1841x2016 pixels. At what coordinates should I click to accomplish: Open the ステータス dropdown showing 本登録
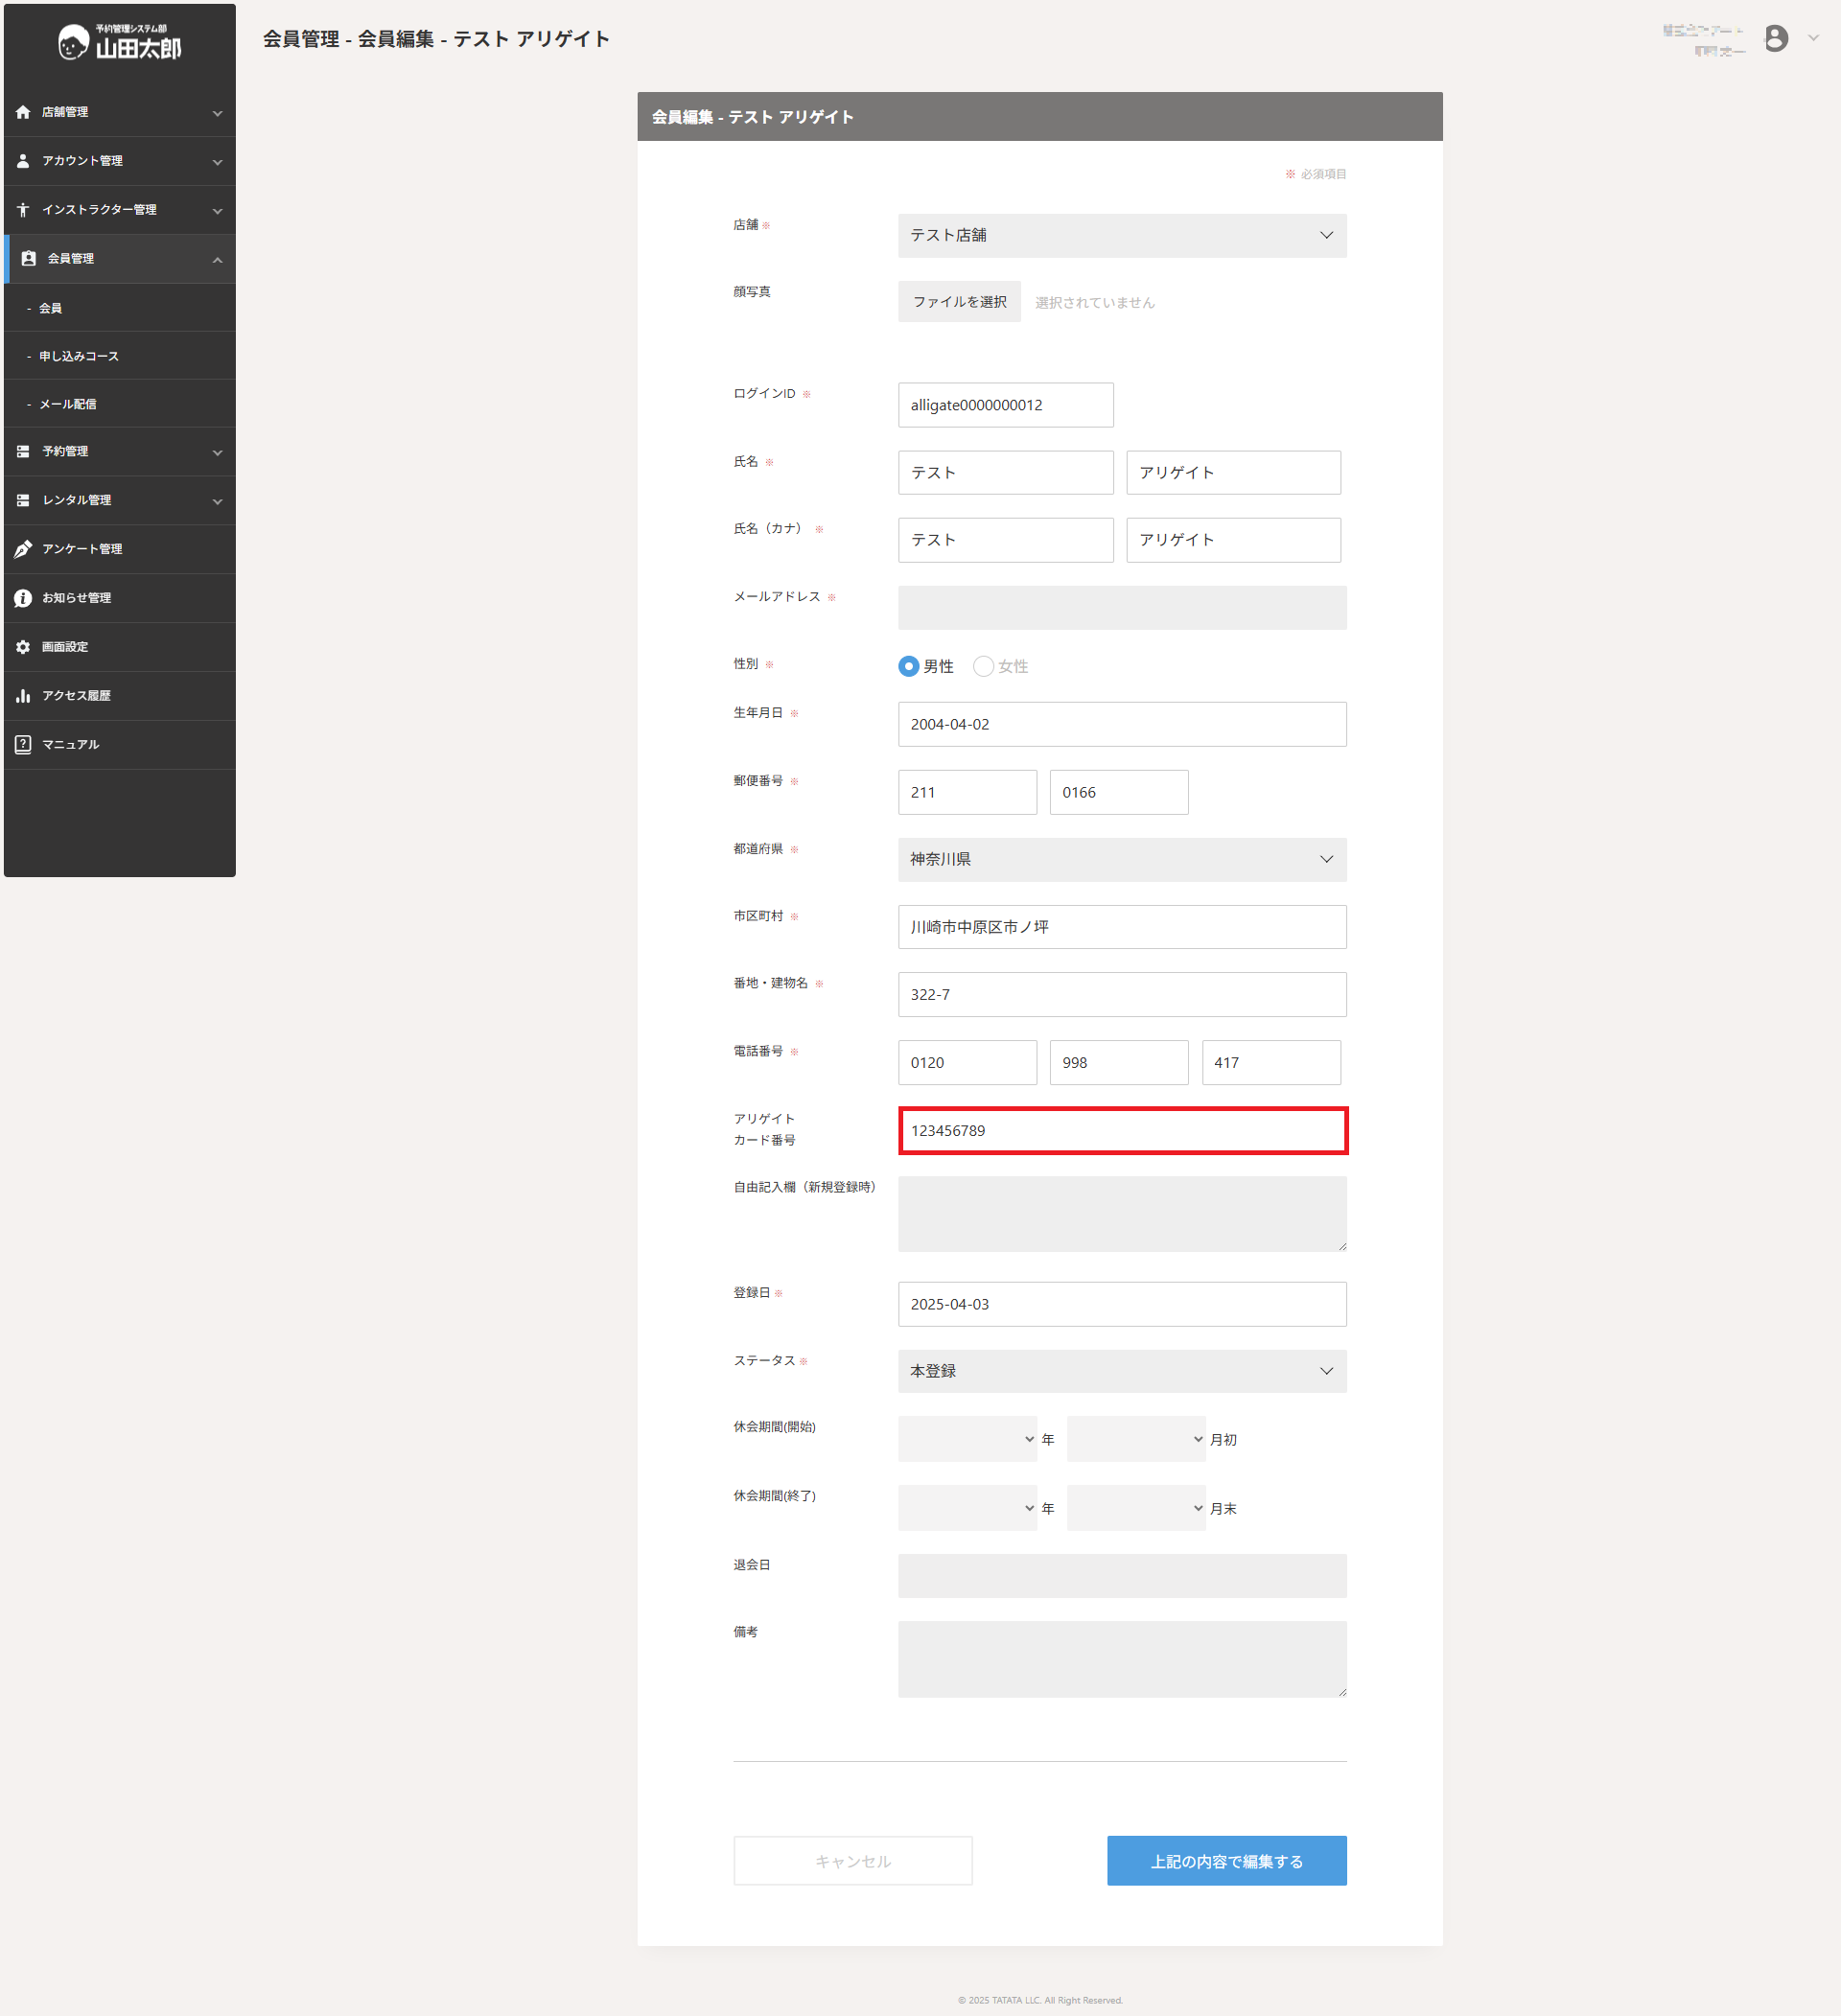pos(1122,1371)
